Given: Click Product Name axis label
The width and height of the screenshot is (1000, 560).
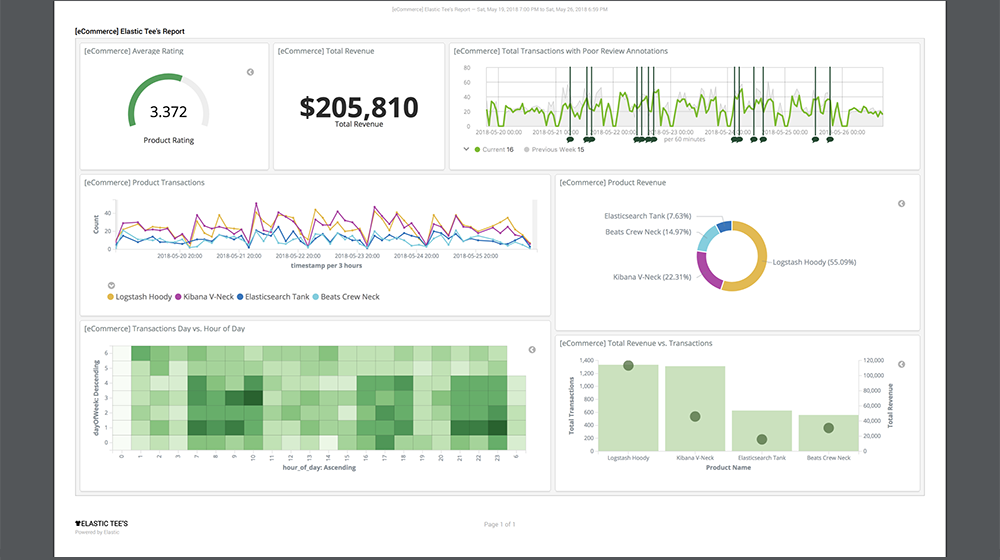Looking at the screenshot, I should (728, 468).
